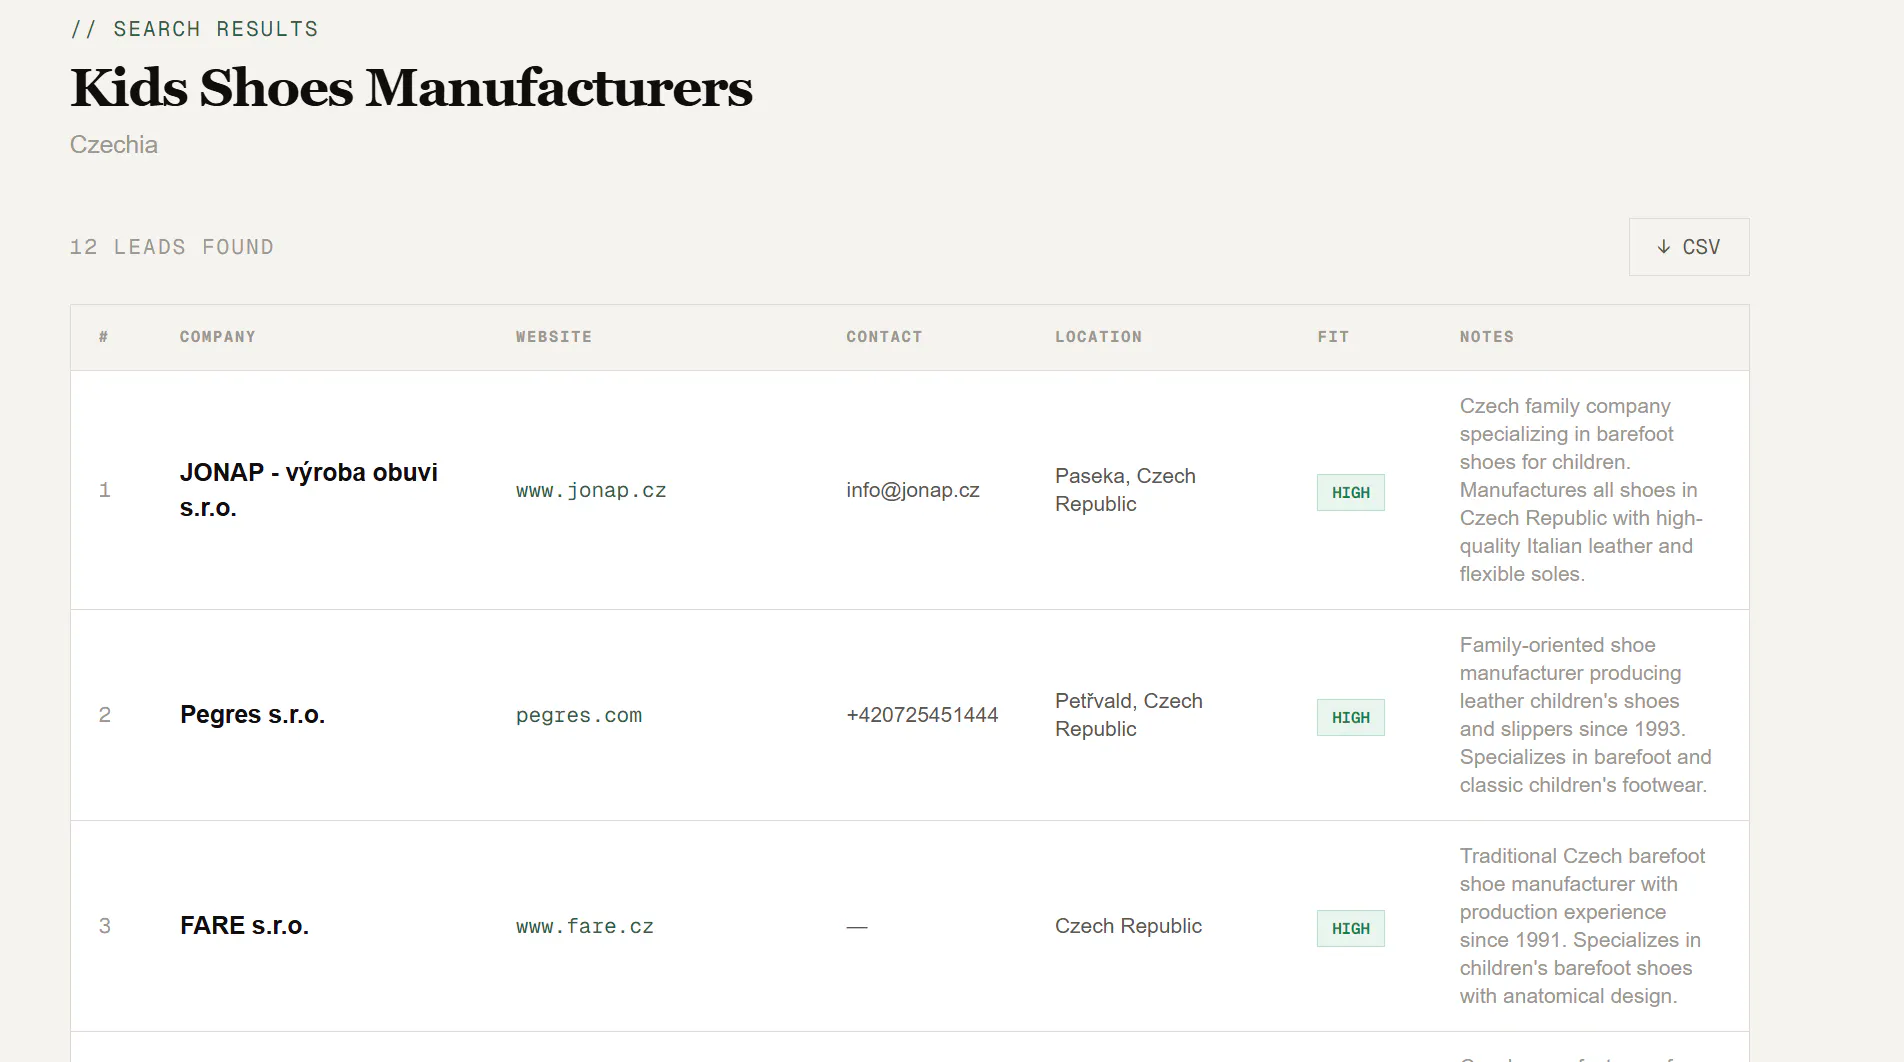
Task: Click phone number +420725451444
Action: 922,715
